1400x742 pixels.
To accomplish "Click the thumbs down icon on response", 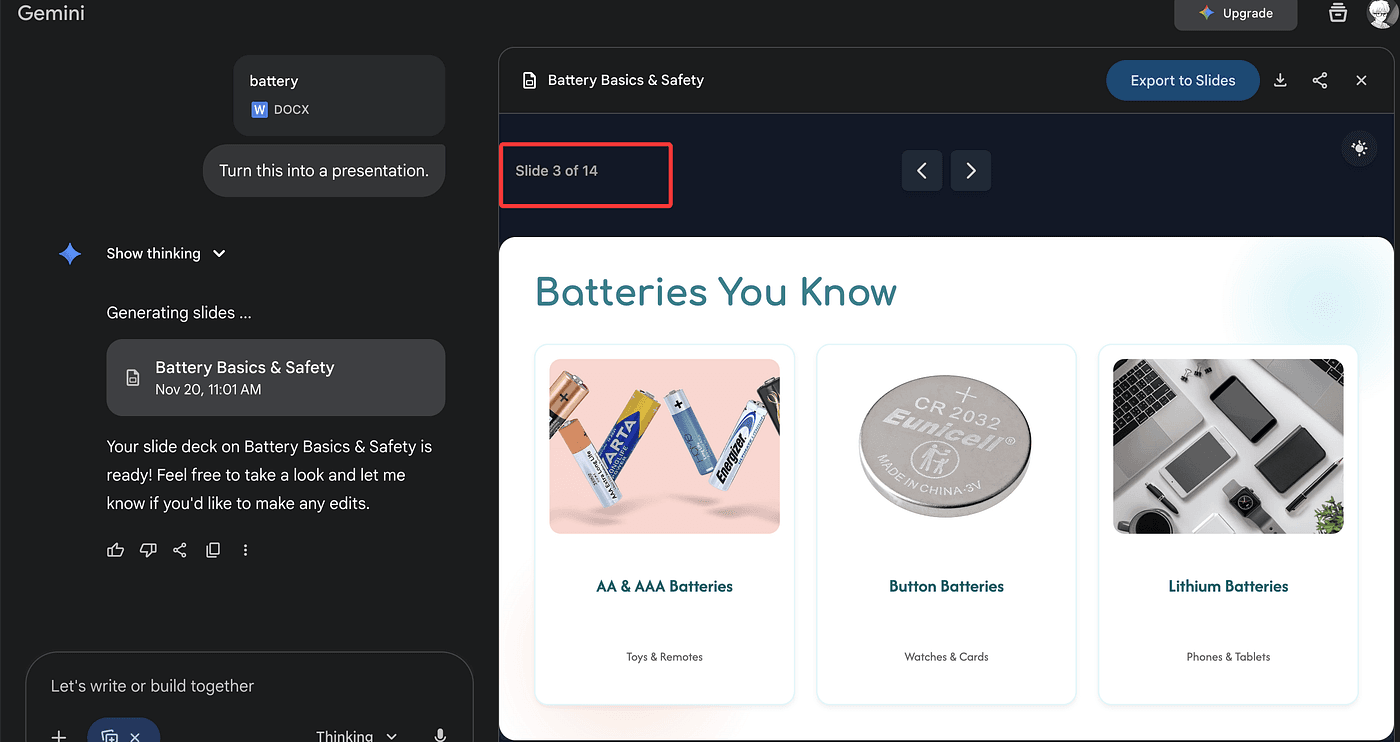I will [148, 550].
